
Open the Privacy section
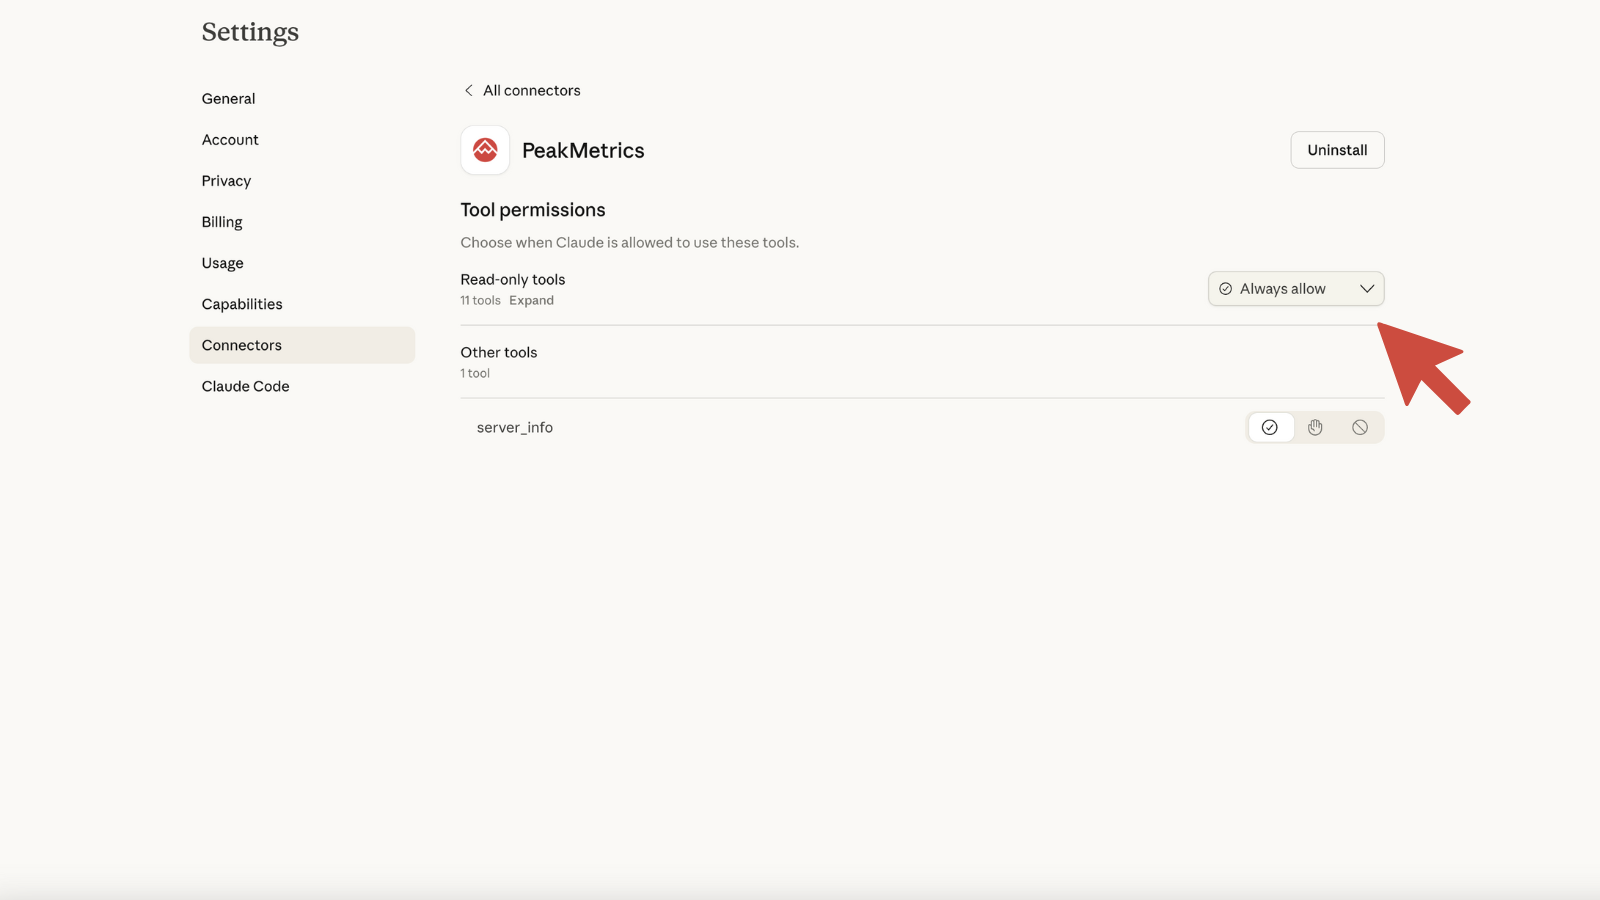226,181
